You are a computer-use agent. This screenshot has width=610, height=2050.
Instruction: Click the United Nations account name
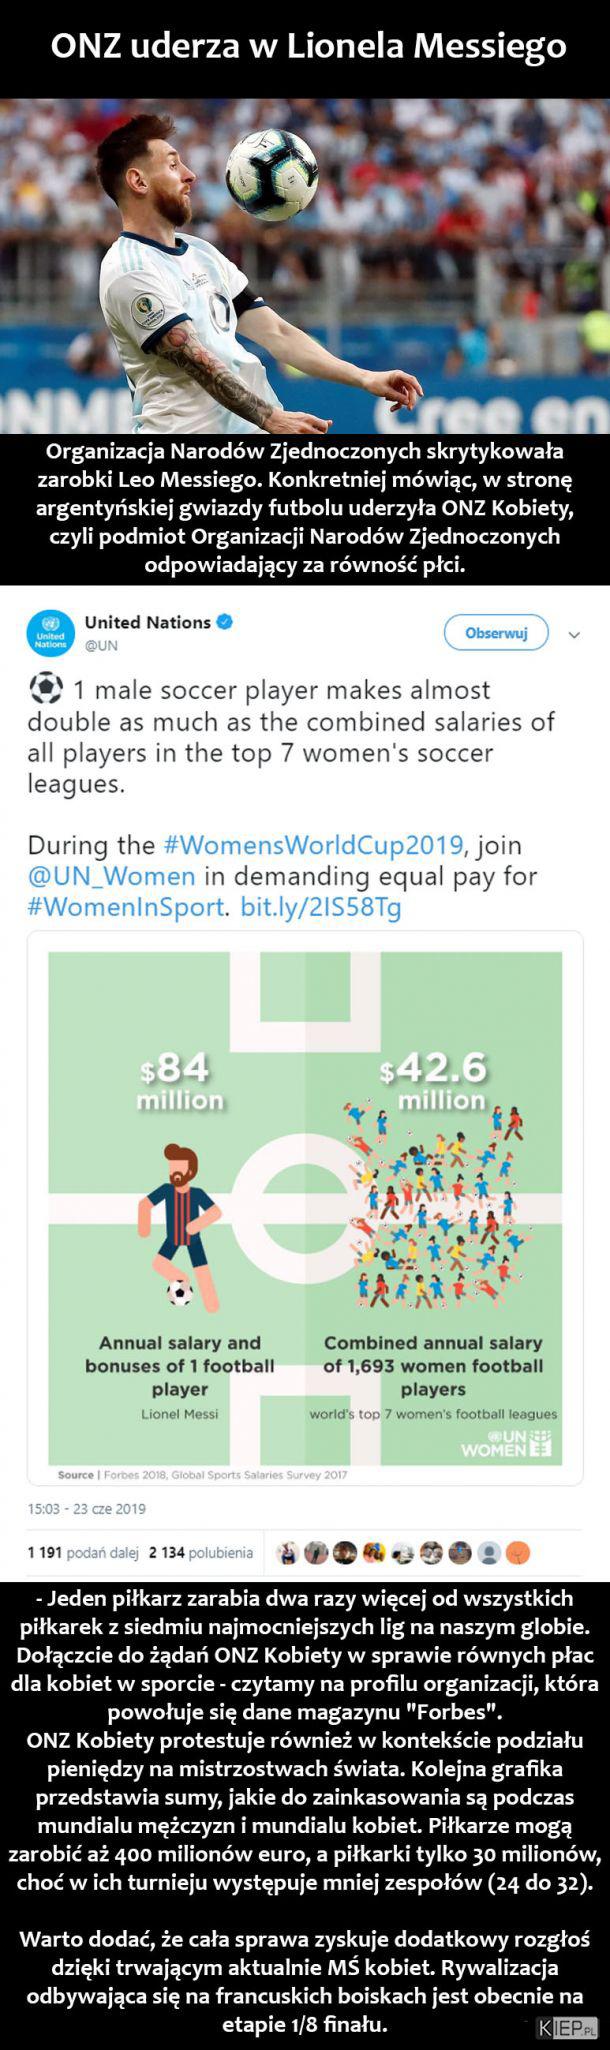148,622
